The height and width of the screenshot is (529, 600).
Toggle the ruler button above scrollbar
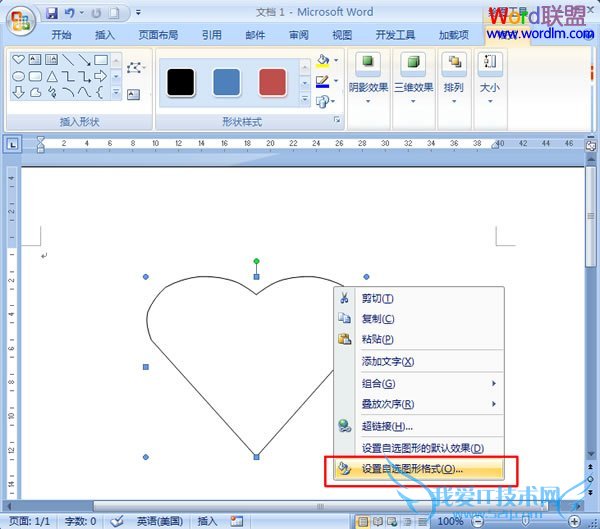tap(591, 145)
